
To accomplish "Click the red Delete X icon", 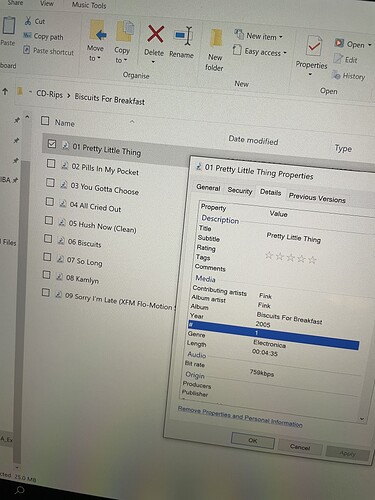I will (x=155, y=34).
